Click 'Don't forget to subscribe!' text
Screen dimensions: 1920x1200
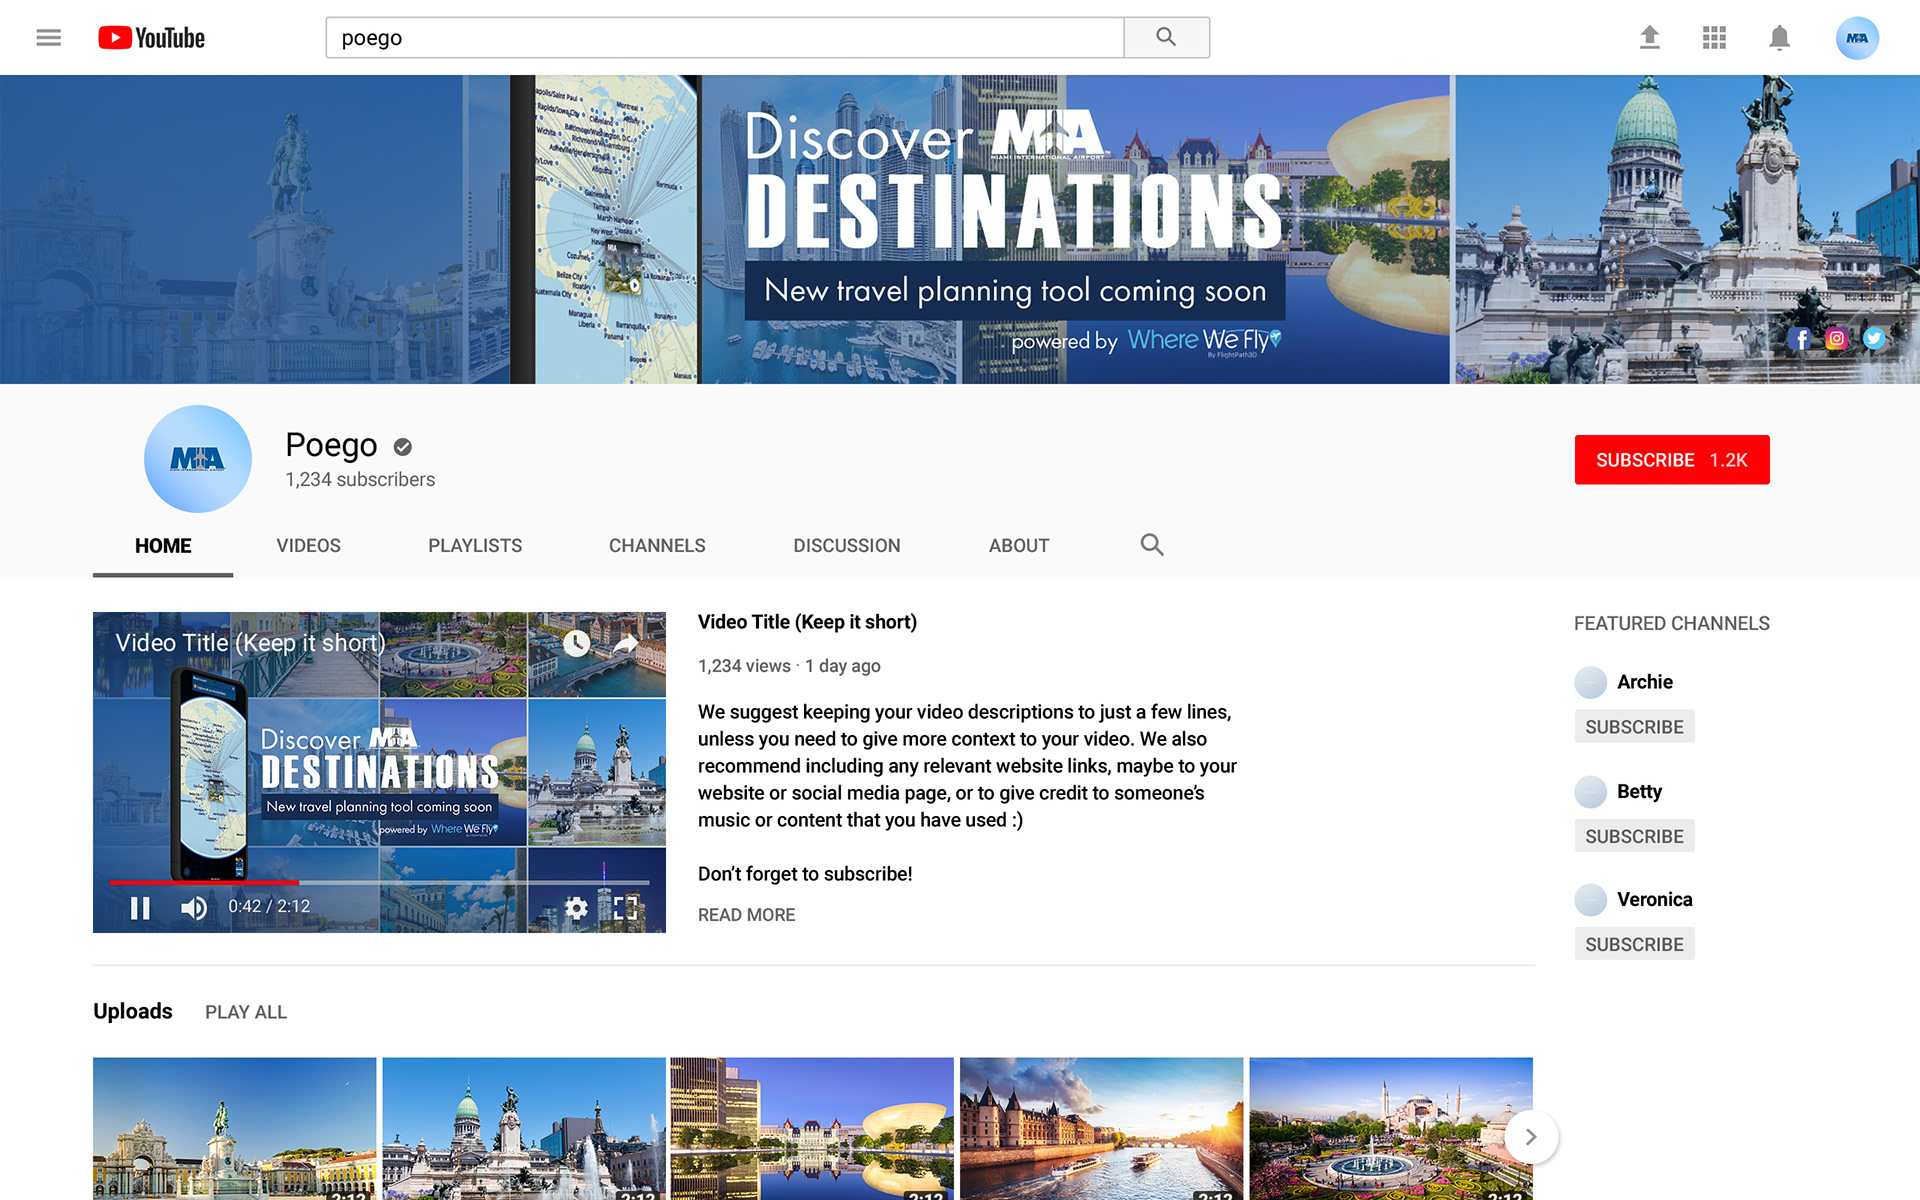805,874
